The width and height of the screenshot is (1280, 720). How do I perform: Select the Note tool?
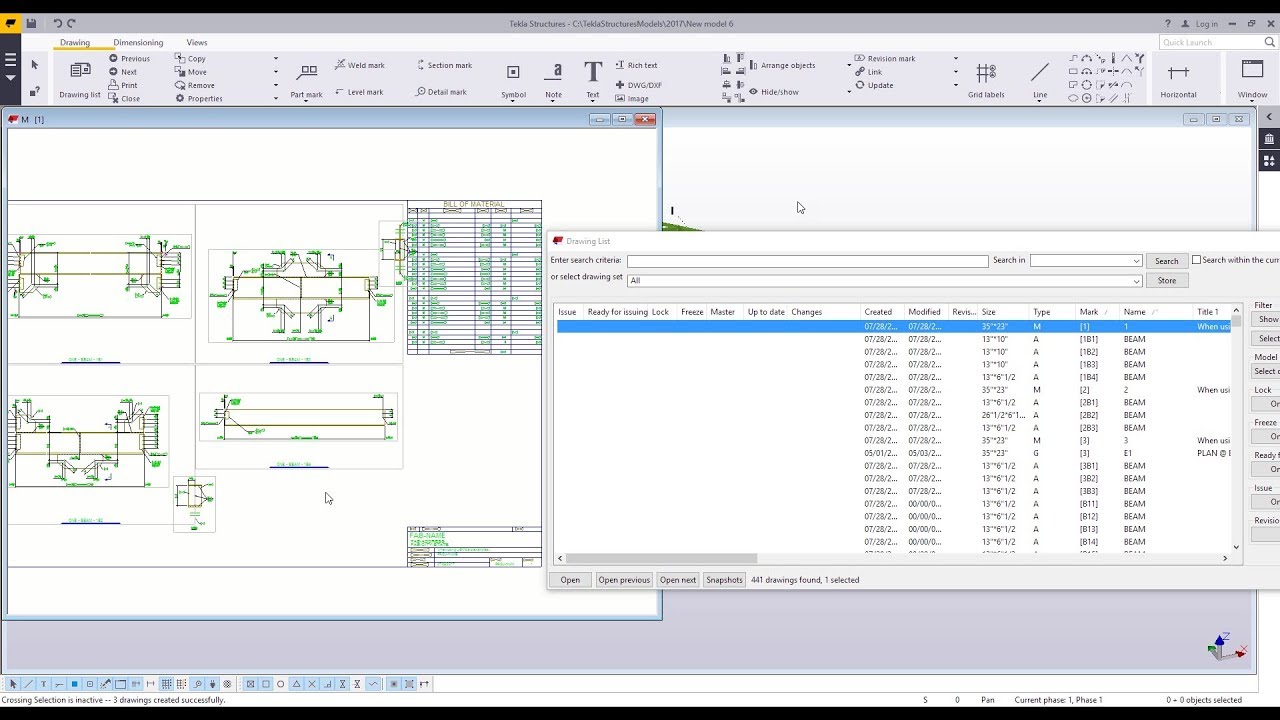tap(554, 81)
